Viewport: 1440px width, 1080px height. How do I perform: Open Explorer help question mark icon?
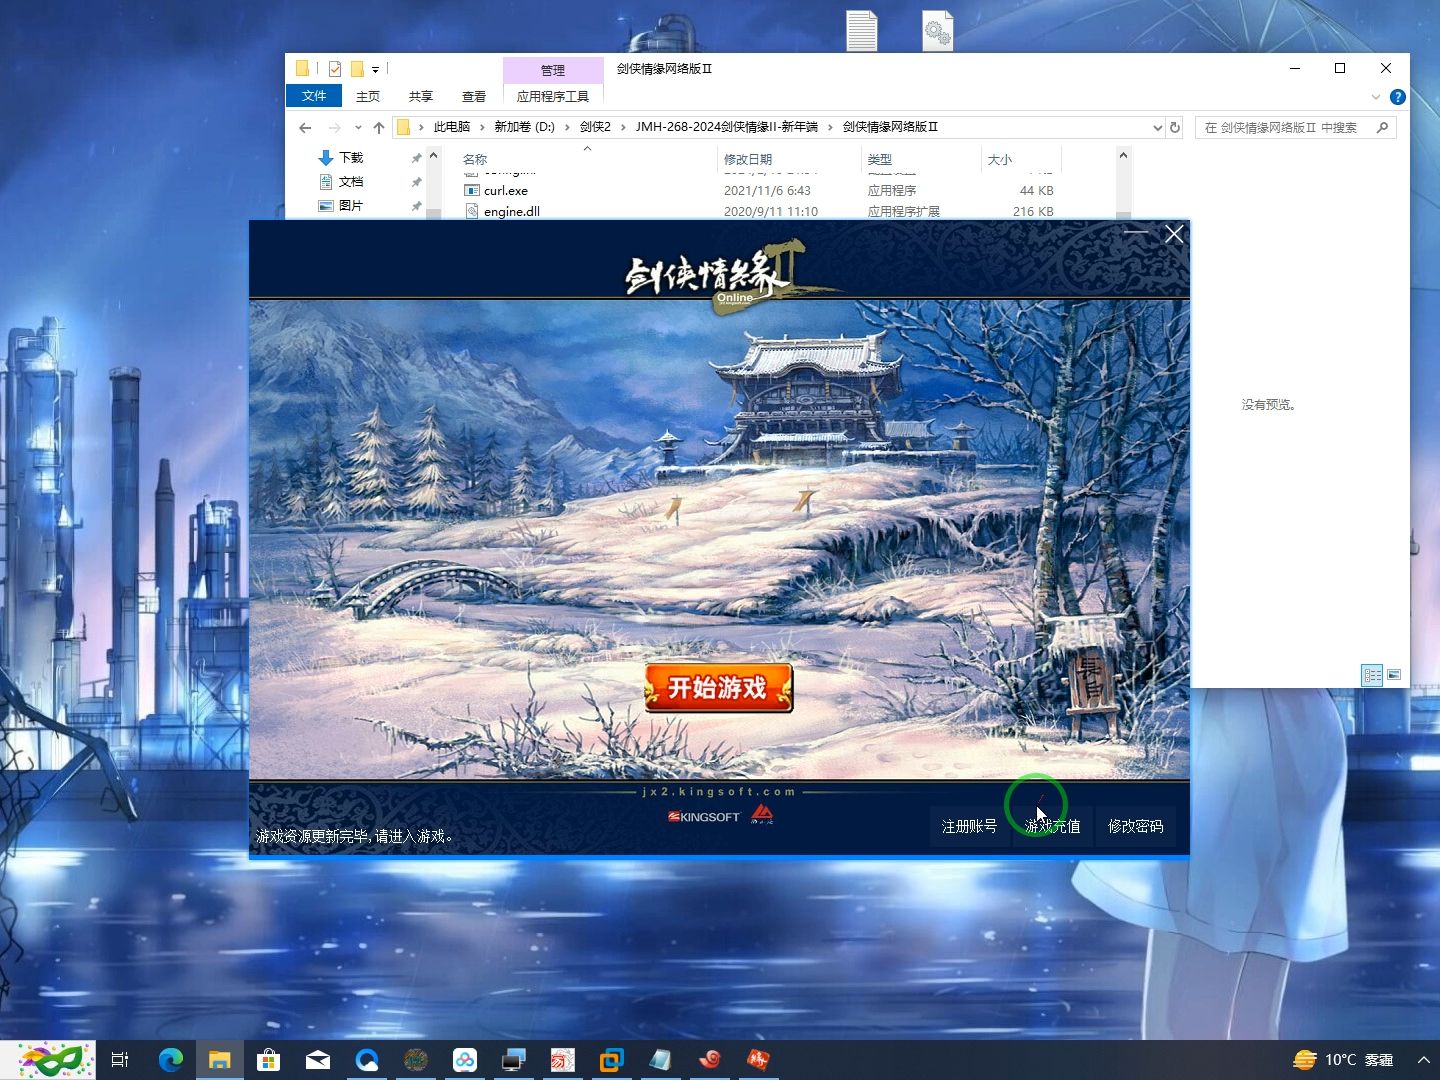tap(1398, 97)
